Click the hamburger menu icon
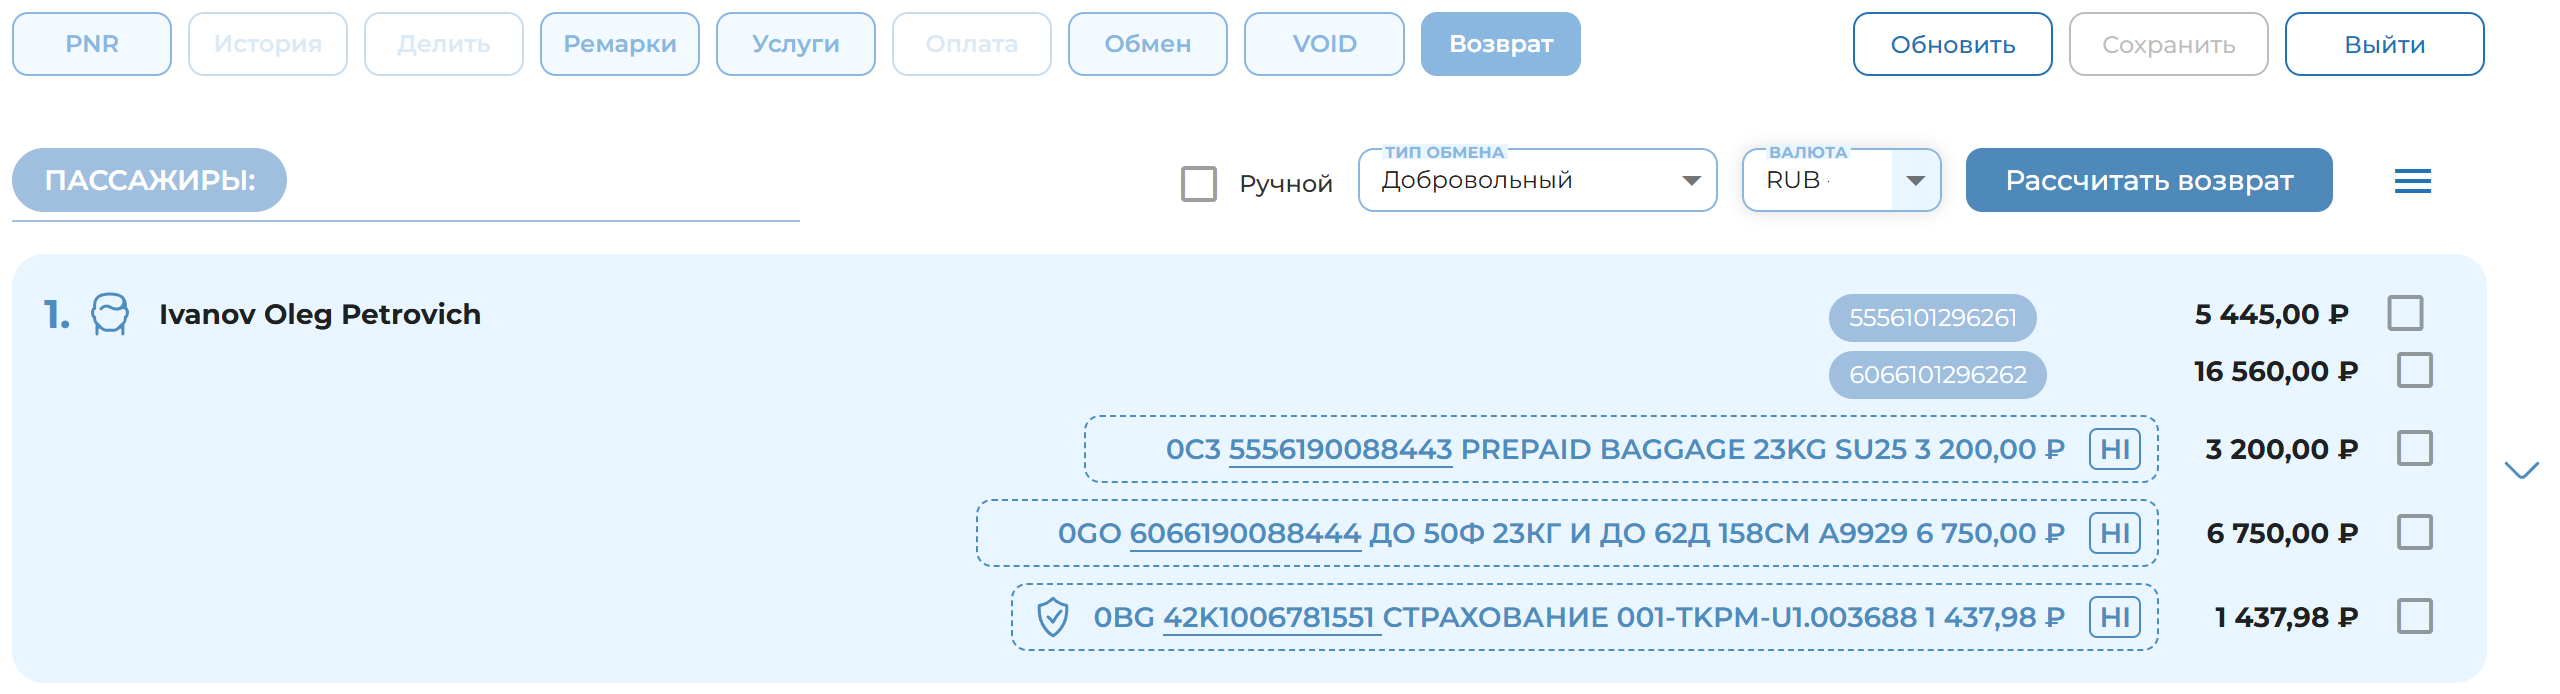 [x=2412, y=181]
